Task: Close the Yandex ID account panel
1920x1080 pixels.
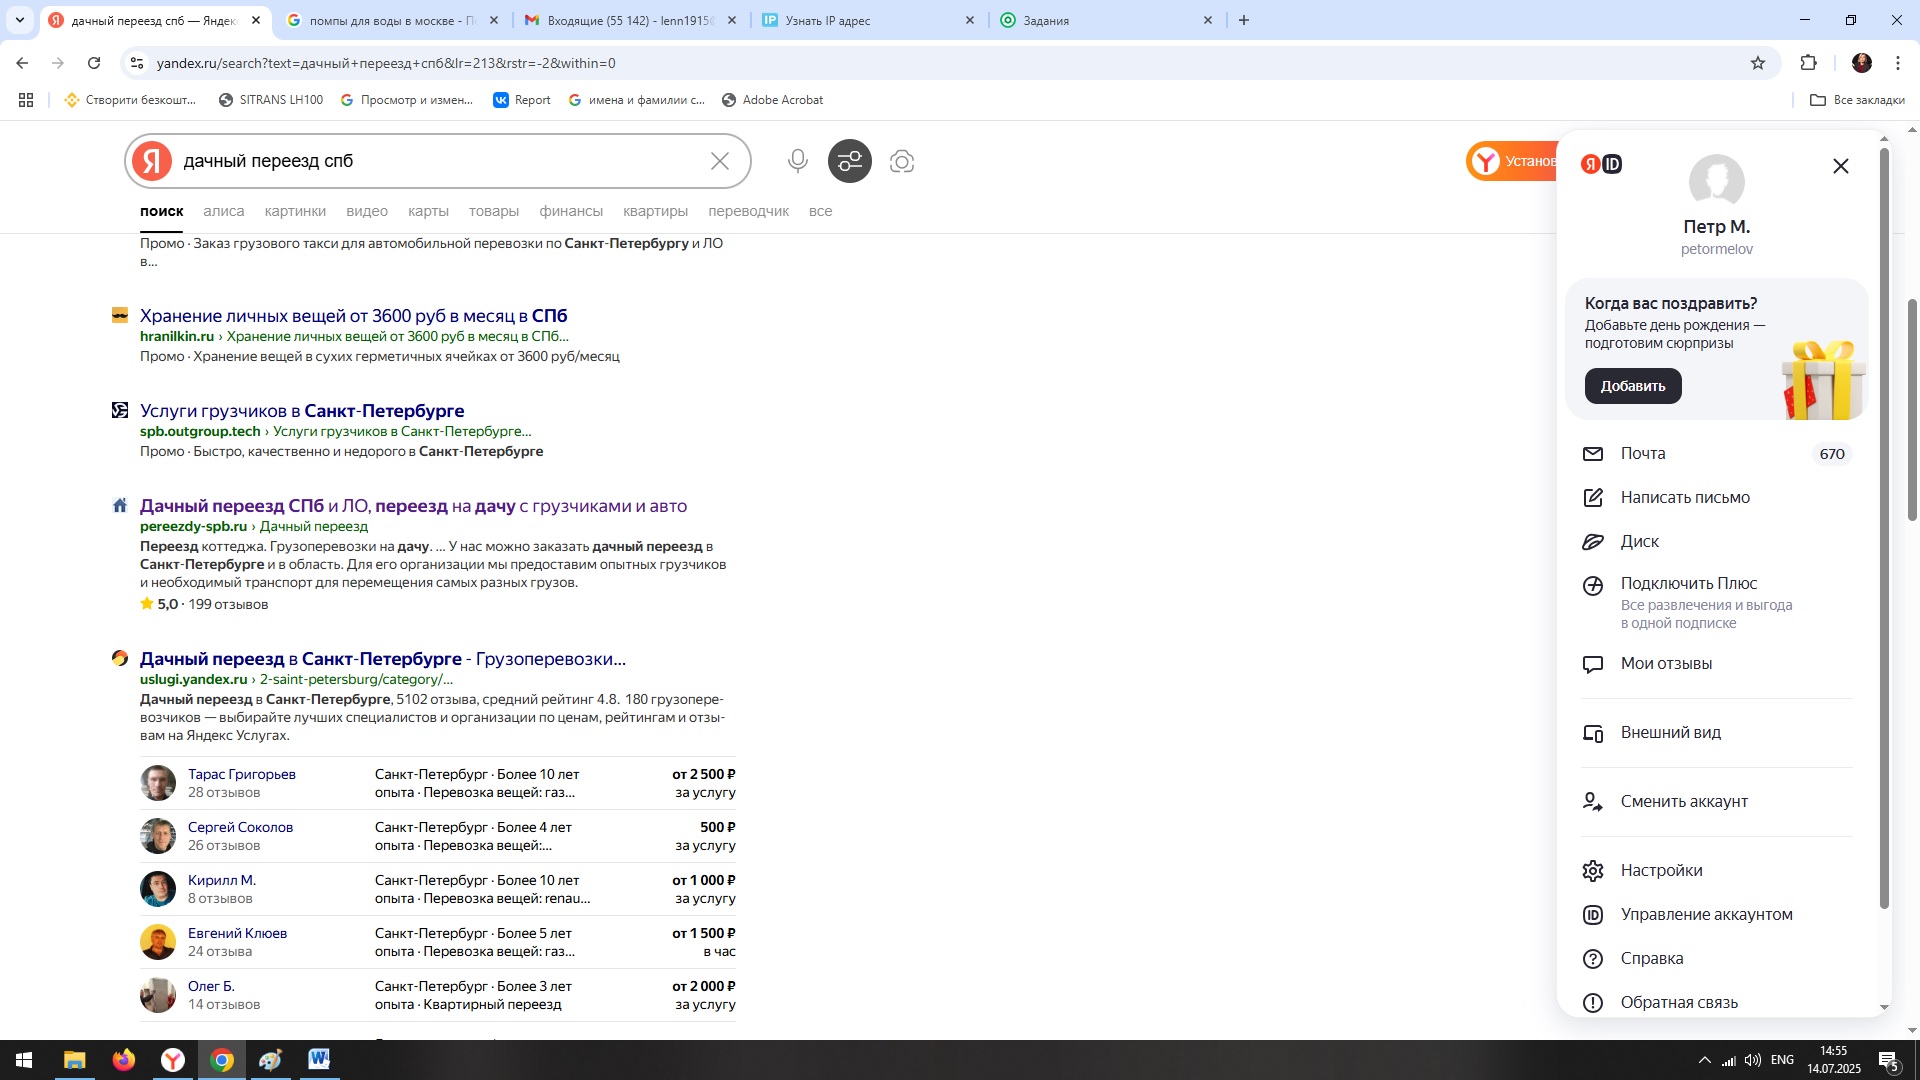Action: (1841, 166)
